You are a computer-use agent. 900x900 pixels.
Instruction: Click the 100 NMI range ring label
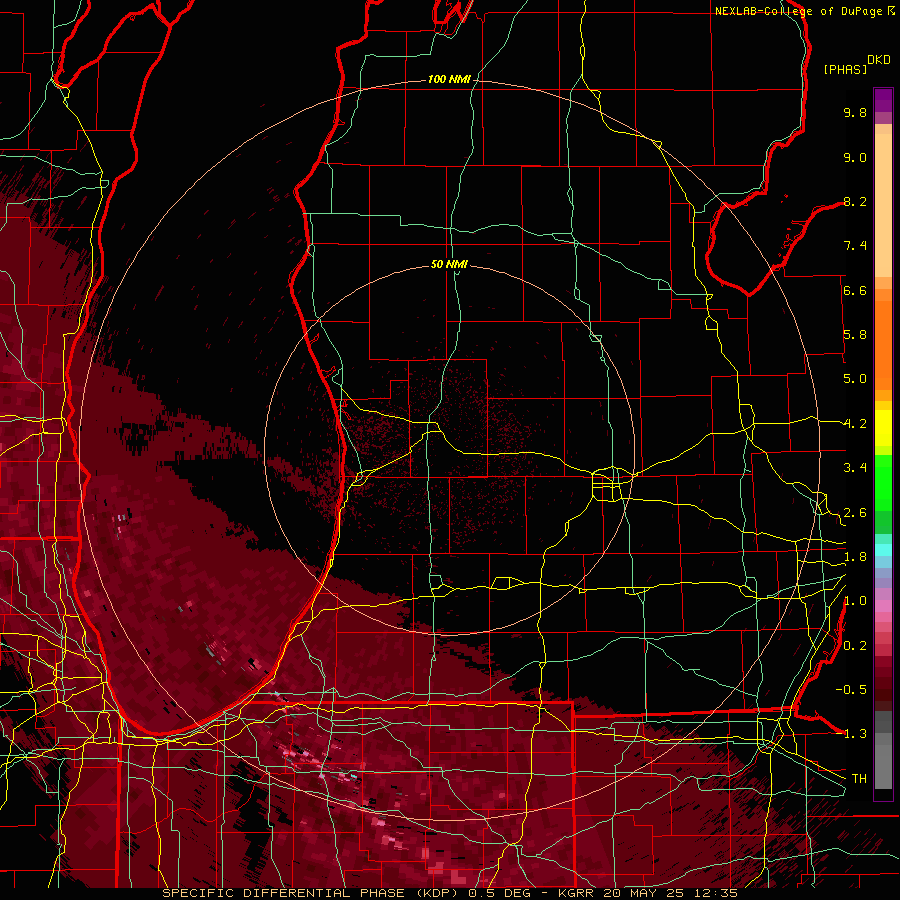pos(449,79)
